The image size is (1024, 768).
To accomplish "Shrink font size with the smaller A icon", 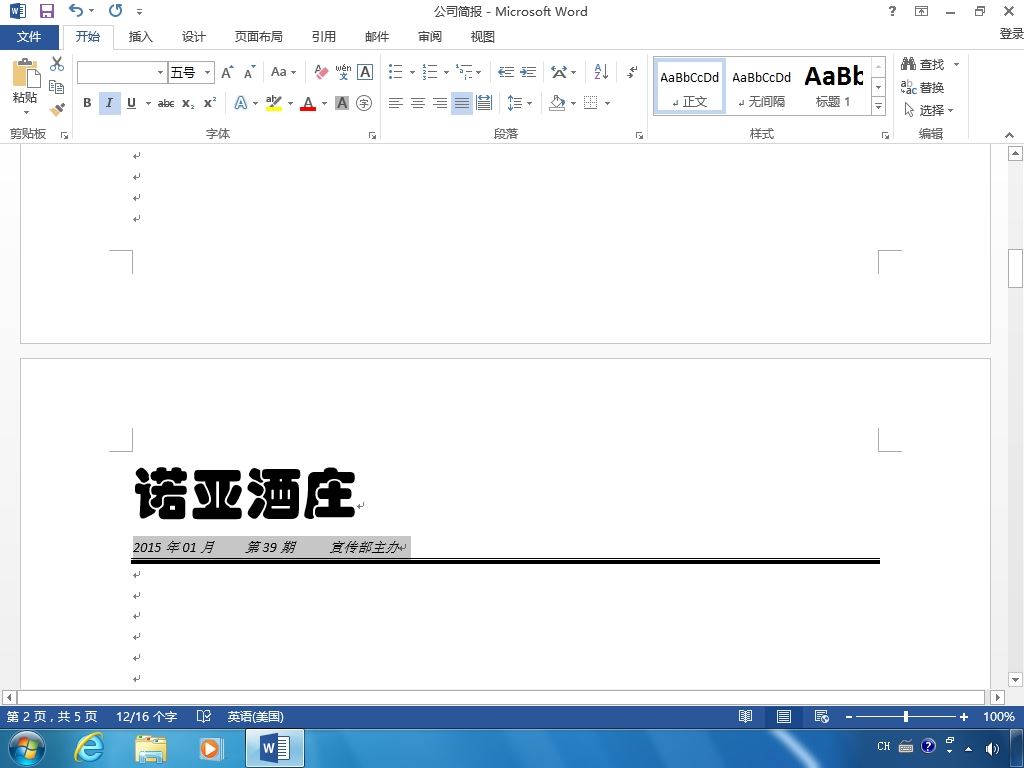I will (249, 72).
